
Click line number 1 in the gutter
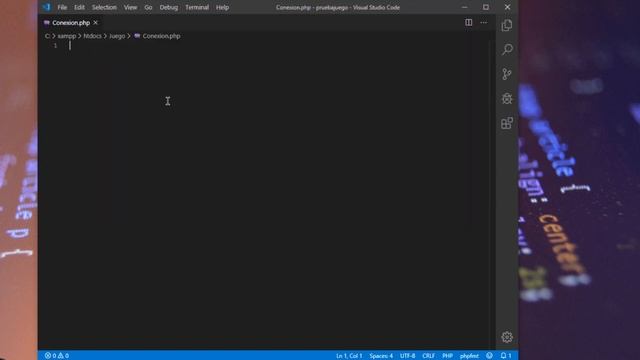pos(55,45)
